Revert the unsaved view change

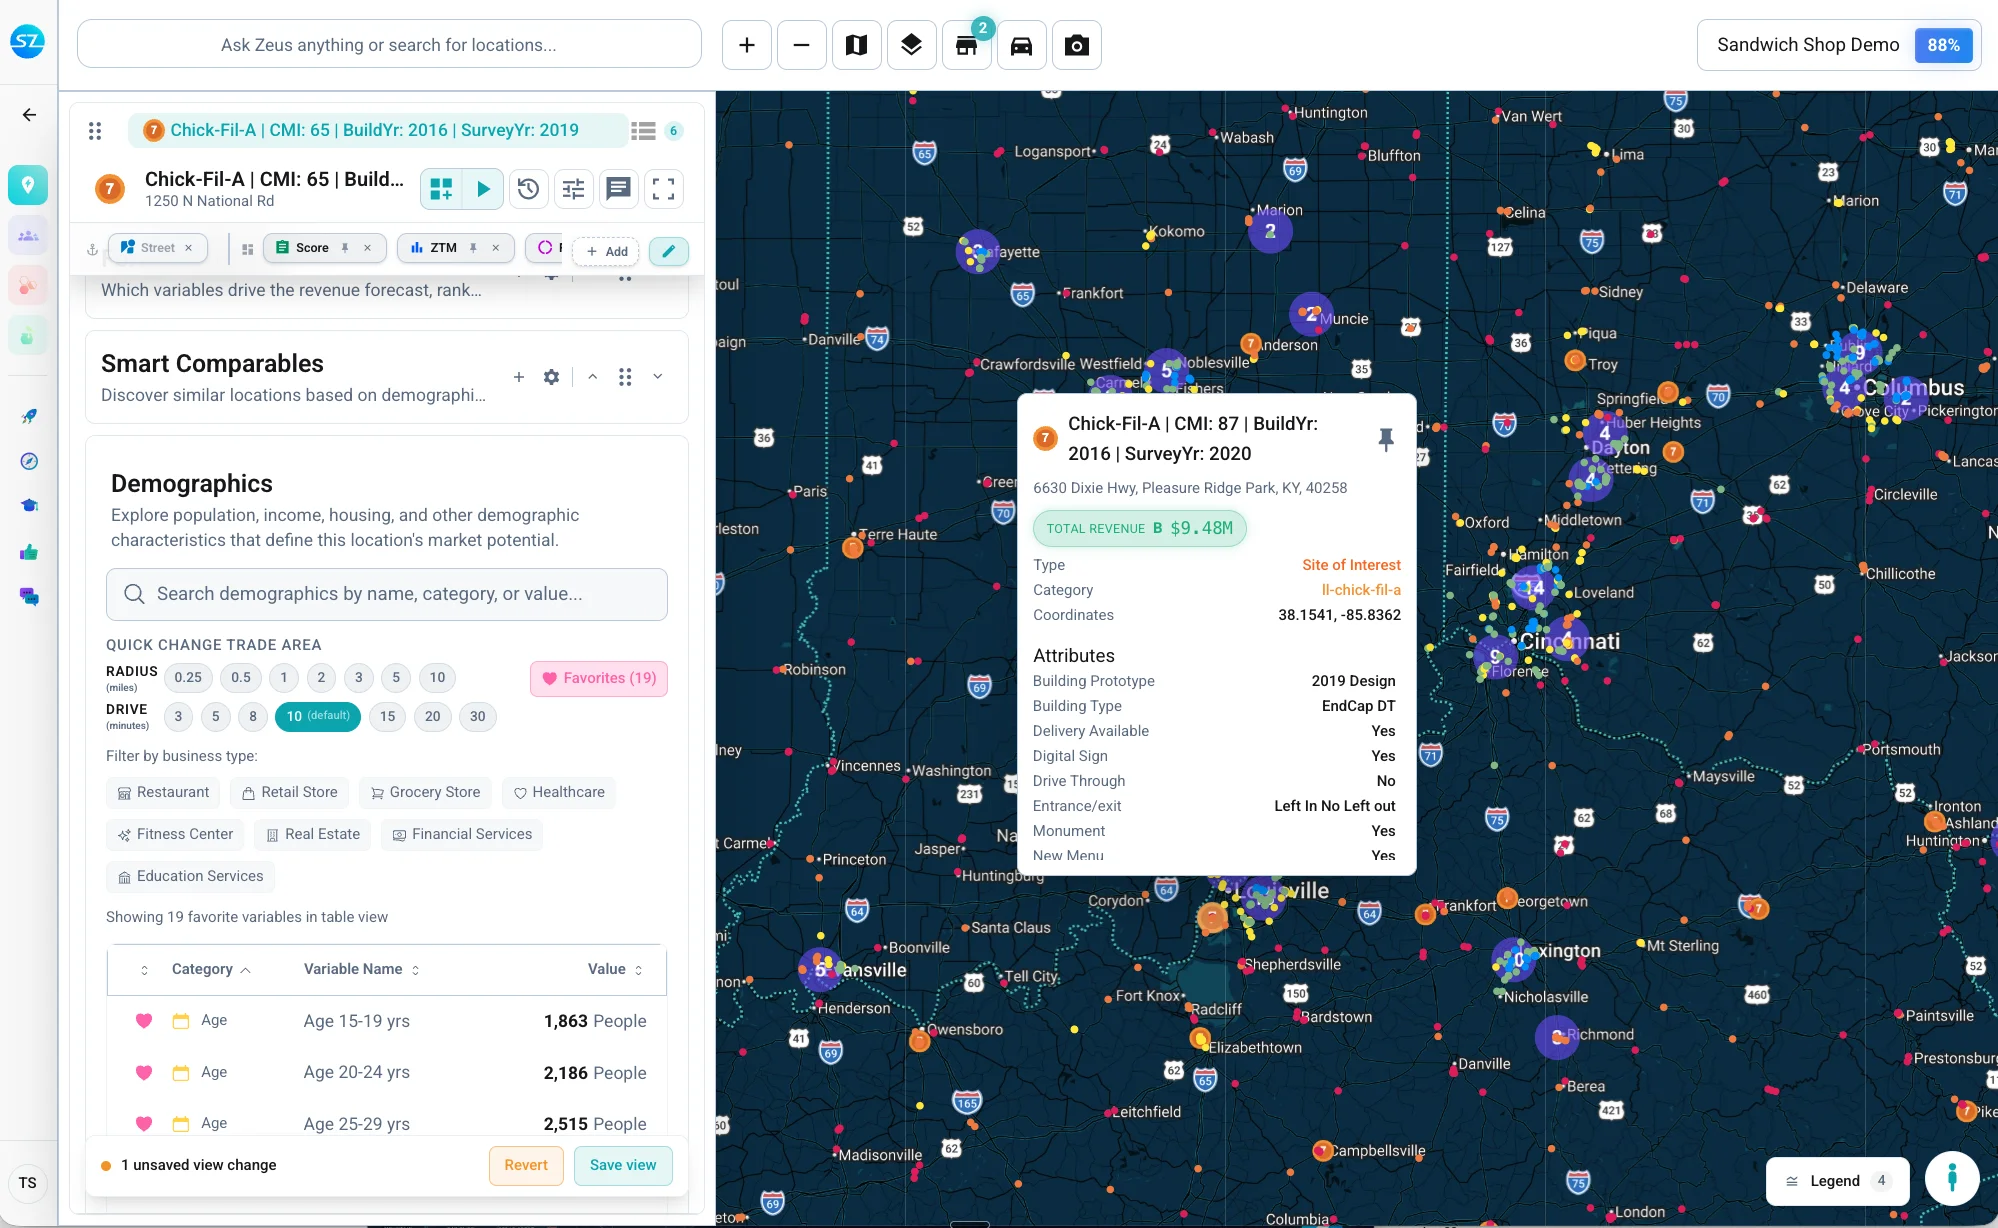pos(526,1165)
